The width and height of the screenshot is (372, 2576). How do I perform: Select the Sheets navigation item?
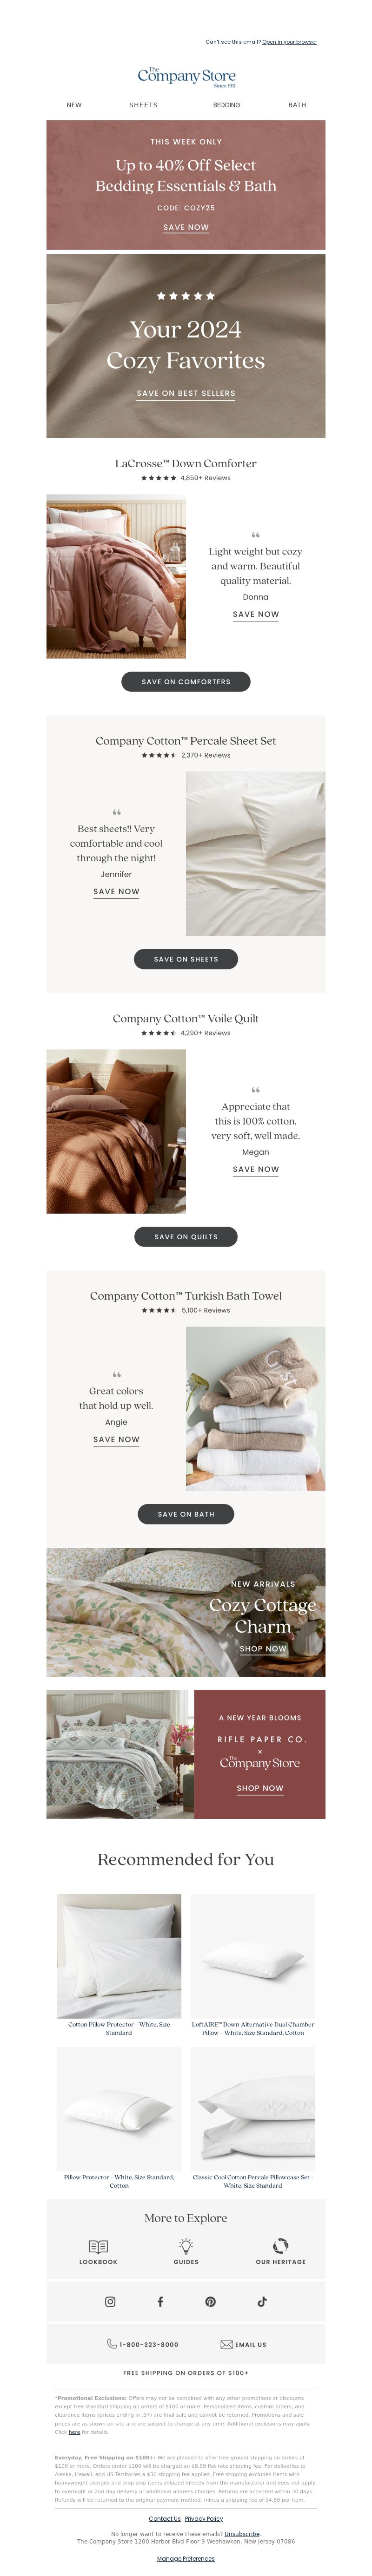[x=143, y=105]
